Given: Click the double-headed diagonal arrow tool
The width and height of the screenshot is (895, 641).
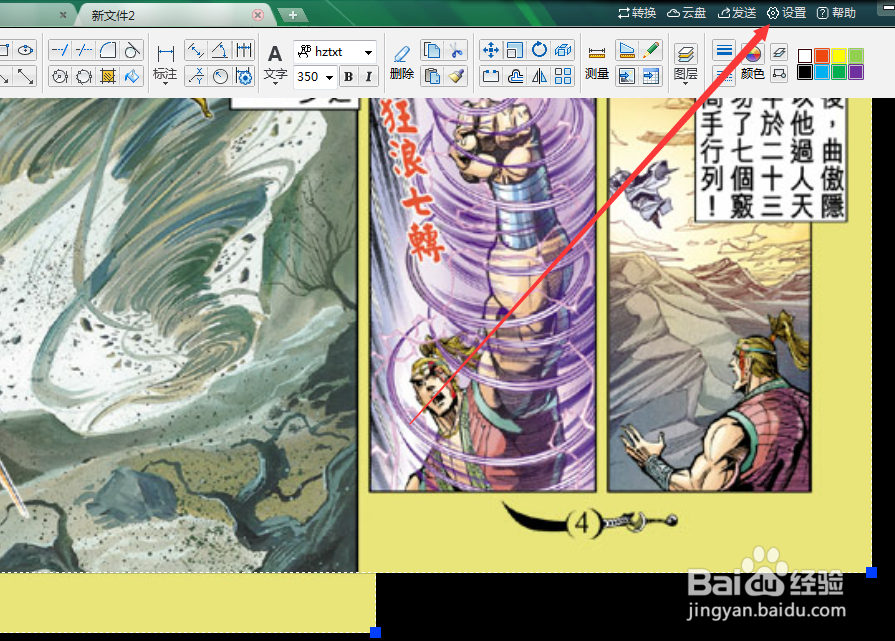Looking at the screenshot, I should (x=25, y=76).
